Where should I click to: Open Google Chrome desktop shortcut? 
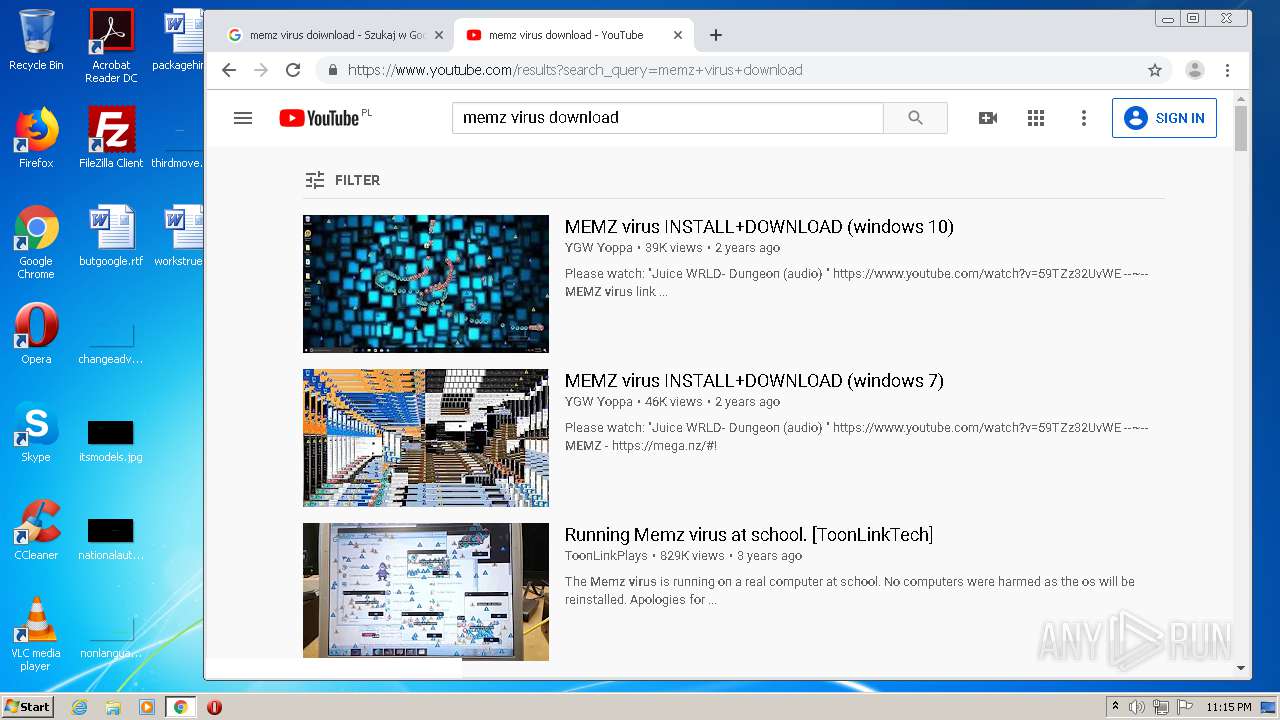tap(36, 243)
